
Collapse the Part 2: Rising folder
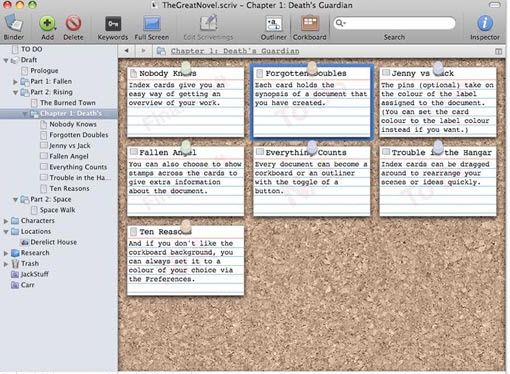[x=15, y=93]
